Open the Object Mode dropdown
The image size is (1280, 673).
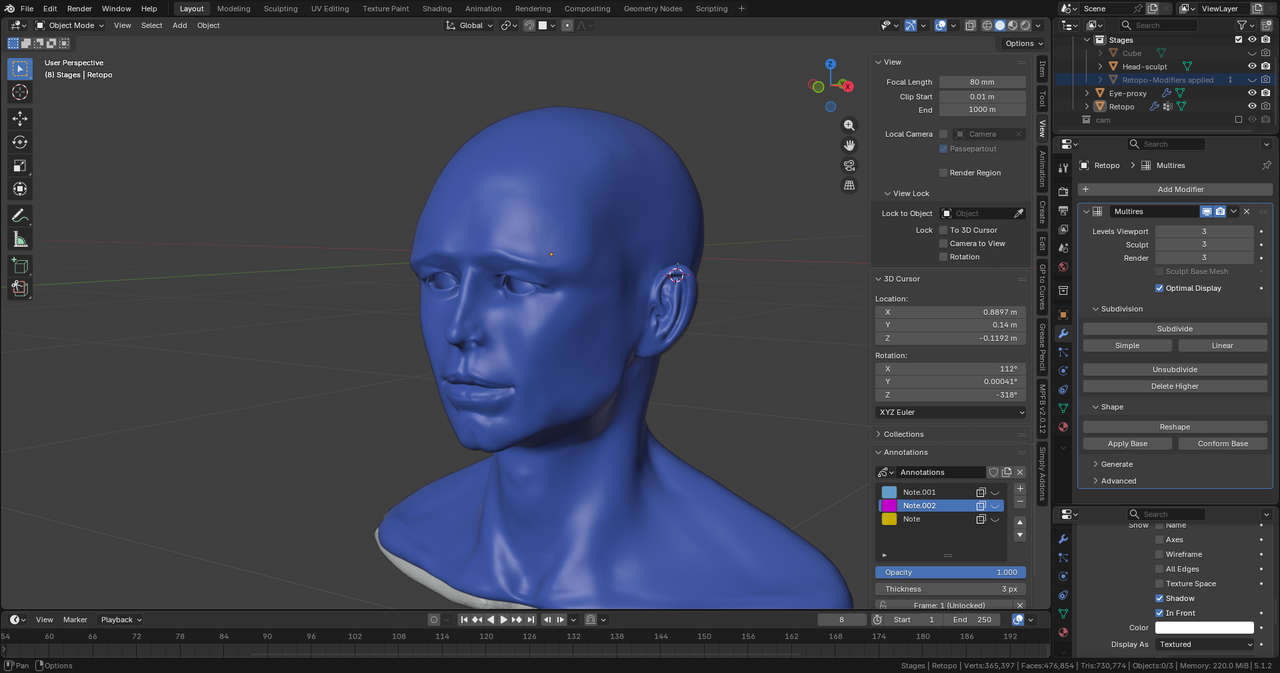click(70, 25)
